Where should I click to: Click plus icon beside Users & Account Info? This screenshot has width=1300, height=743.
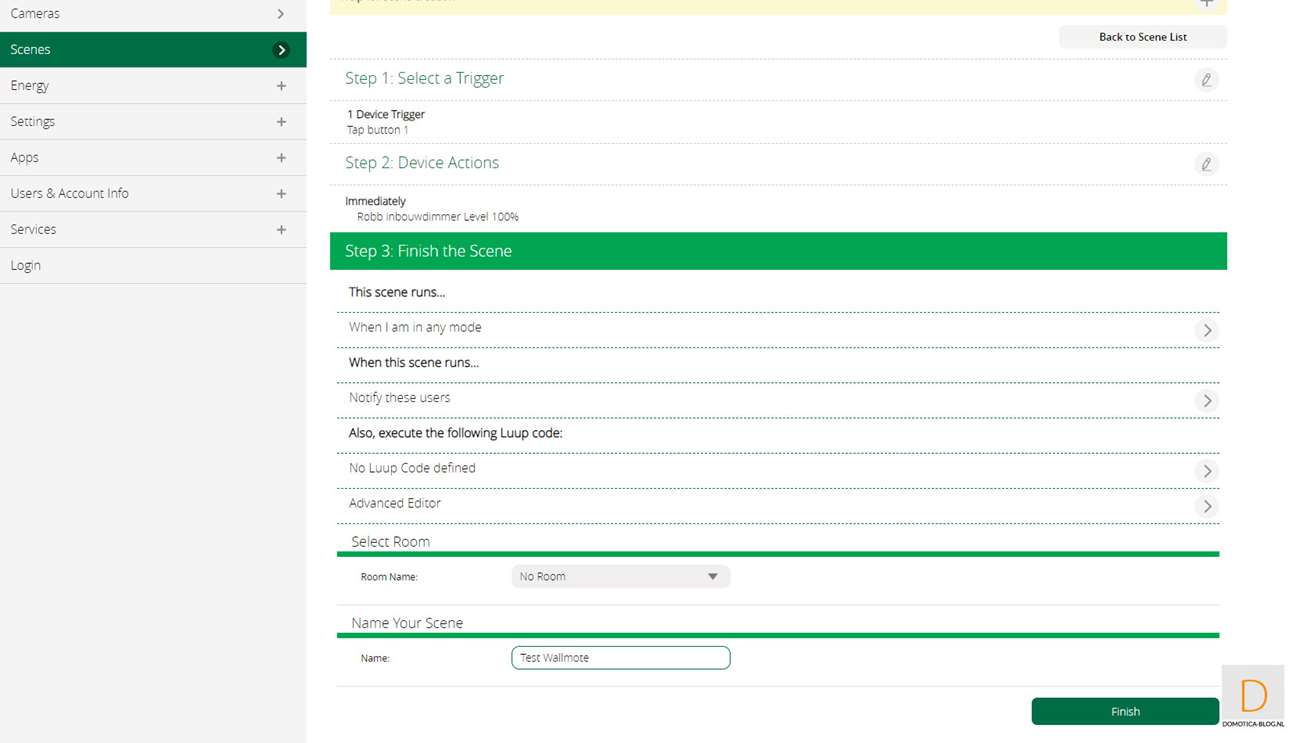click(281, 194)
